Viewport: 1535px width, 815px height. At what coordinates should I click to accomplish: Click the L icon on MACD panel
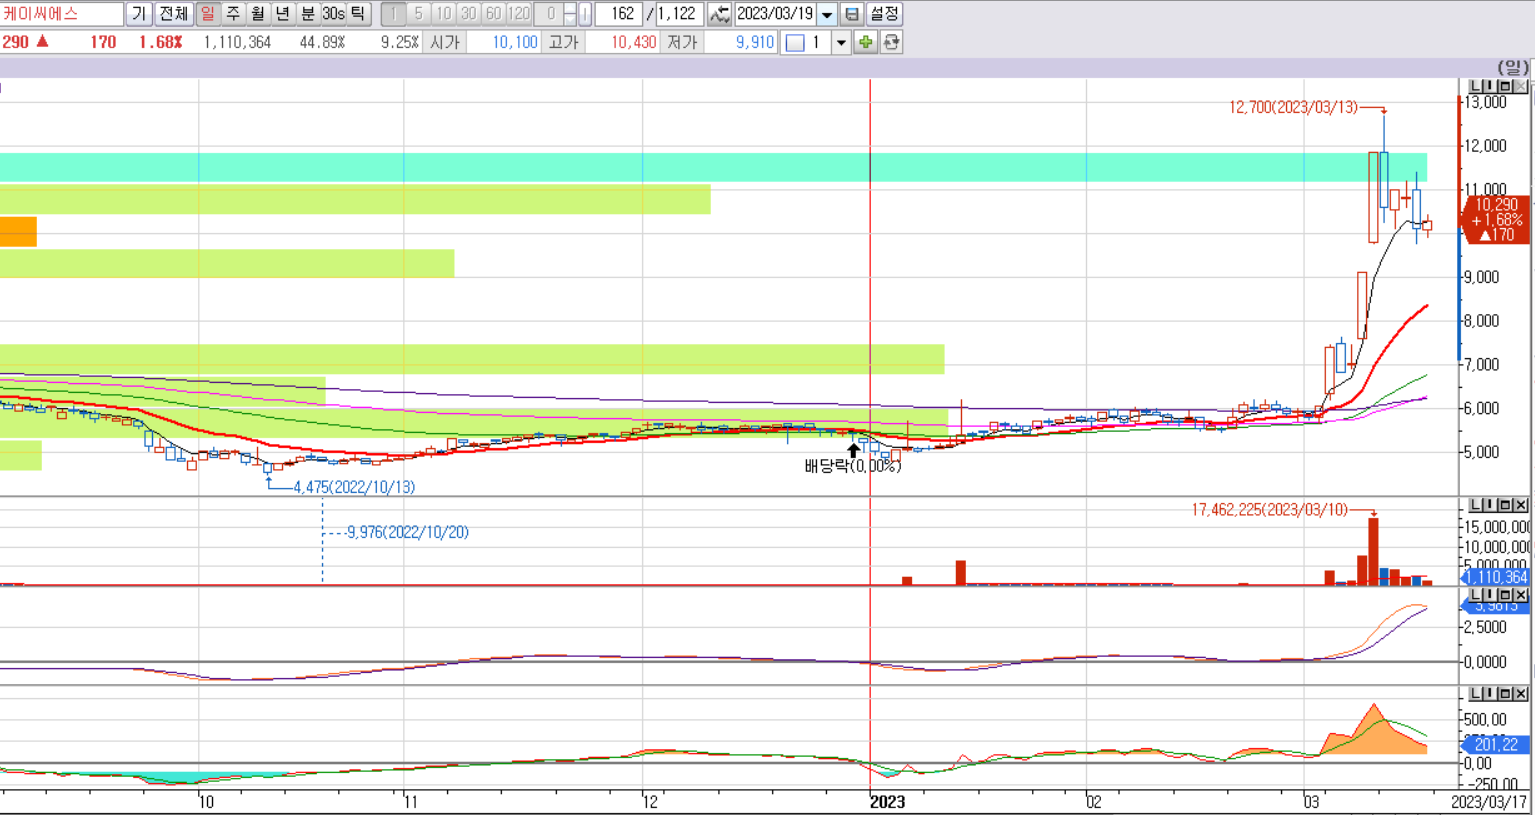tap(1475, 595)
